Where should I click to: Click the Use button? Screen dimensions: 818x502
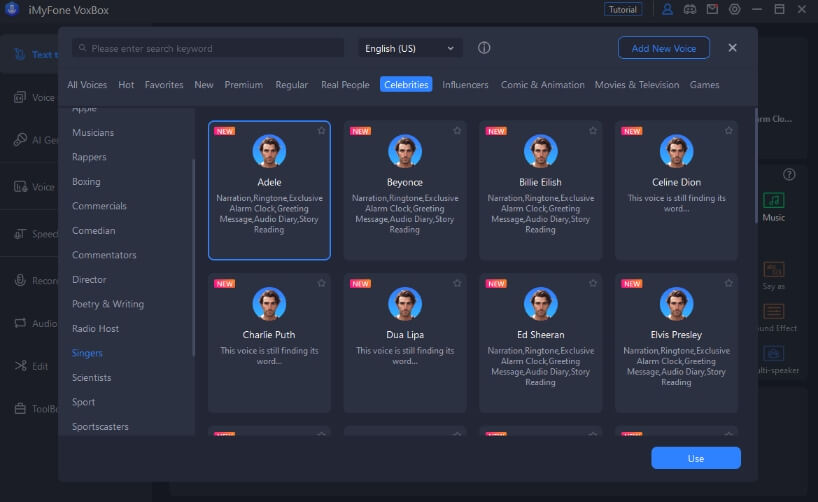point(696,458)
